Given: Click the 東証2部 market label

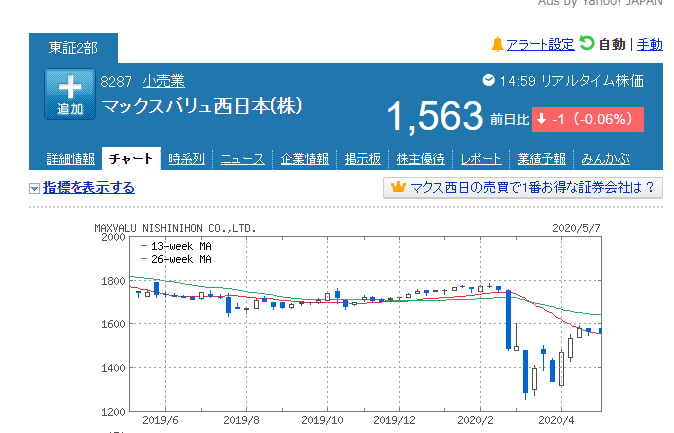Looking at the screenshot, I should click(x=73, y=48).
